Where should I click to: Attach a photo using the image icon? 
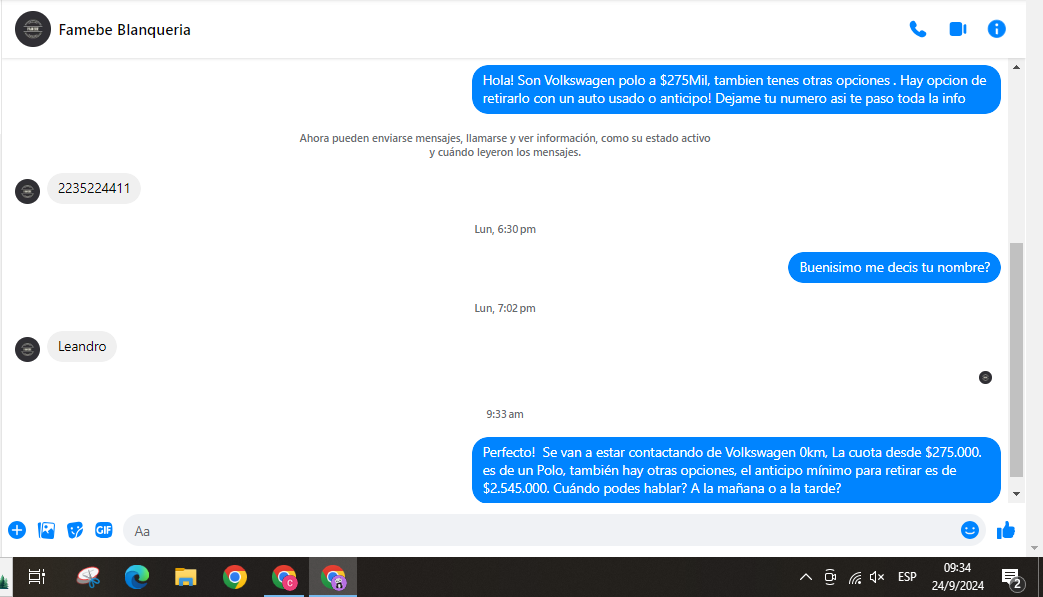coord(46,530)
